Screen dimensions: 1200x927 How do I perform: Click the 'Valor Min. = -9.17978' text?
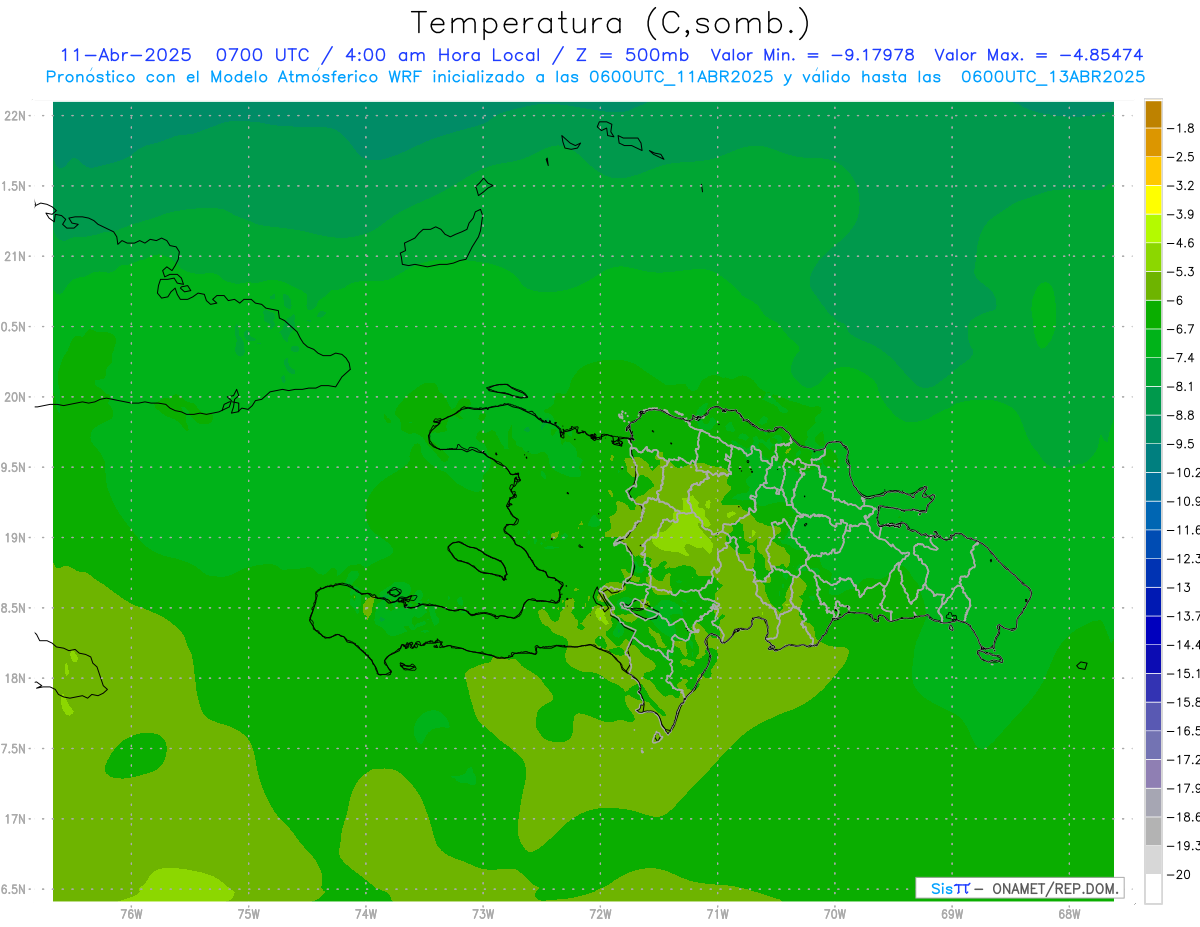click(812, 55)
